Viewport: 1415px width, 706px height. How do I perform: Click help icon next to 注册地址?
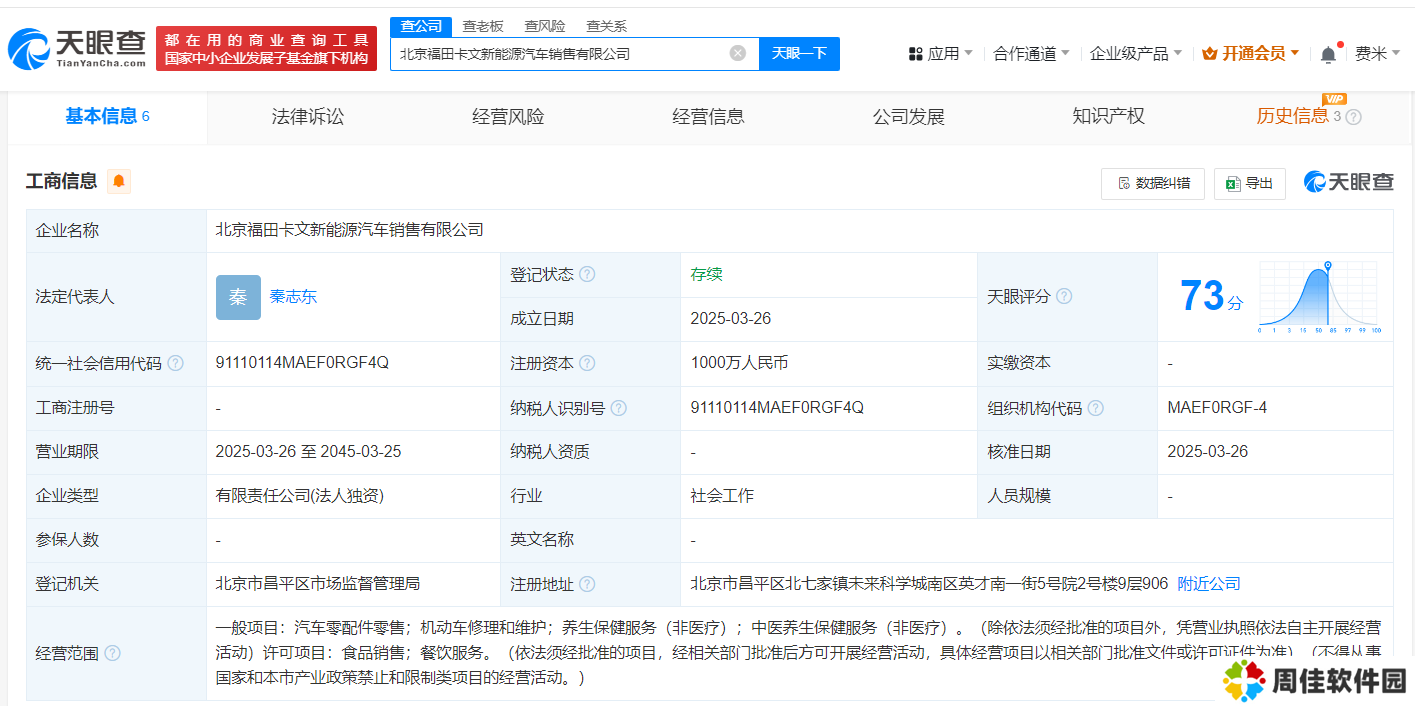[587, 584]
